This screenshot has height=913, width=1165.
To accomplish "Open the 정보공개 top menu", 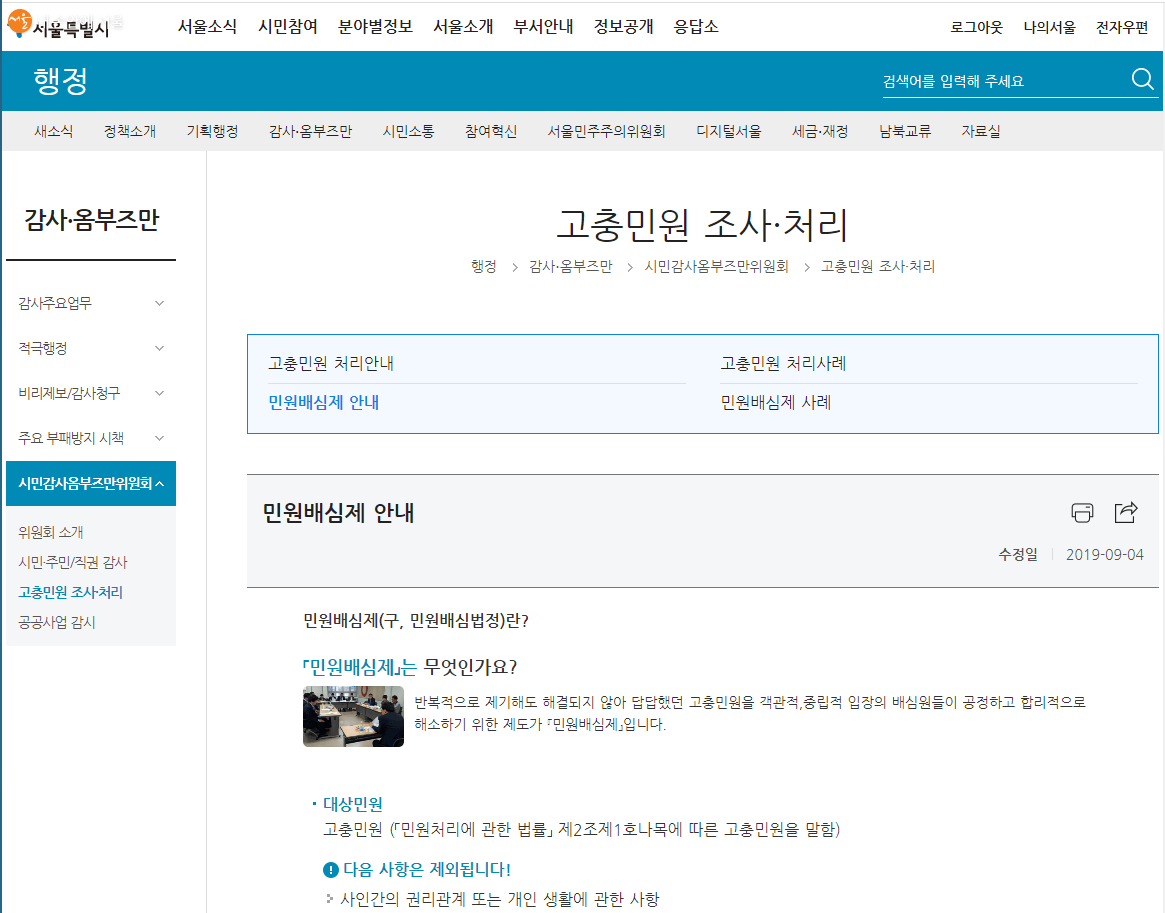I will pyautogui.click(x=623, y=27).
